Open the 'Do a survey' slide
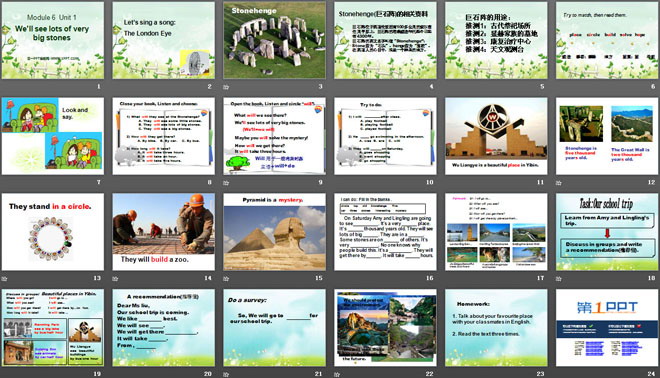 (x=274, y=327)
